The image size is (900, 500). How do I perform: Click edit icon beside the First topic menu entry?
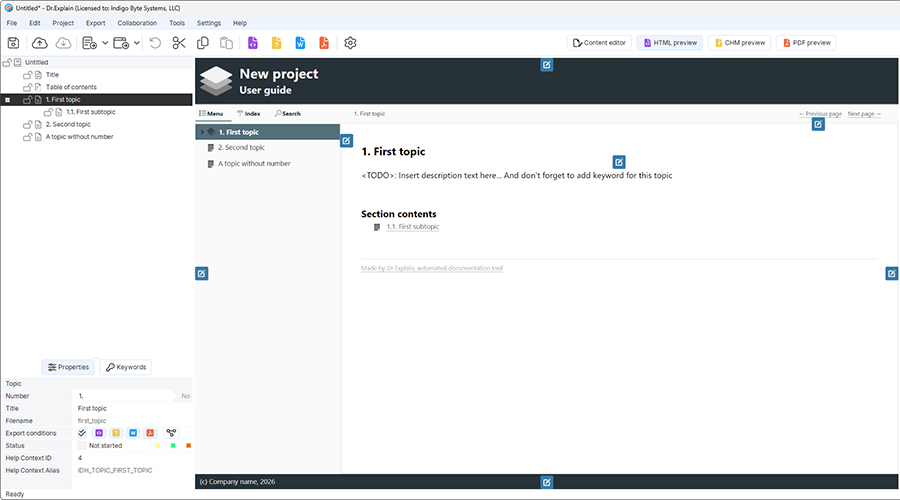[x=346, y=141]
